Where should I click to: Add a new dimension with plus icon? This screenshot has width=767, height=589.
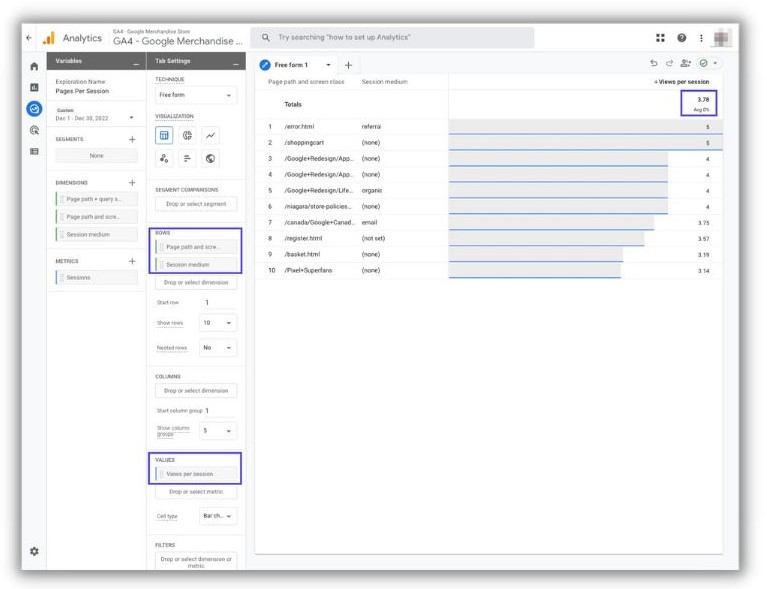point(132,182)
